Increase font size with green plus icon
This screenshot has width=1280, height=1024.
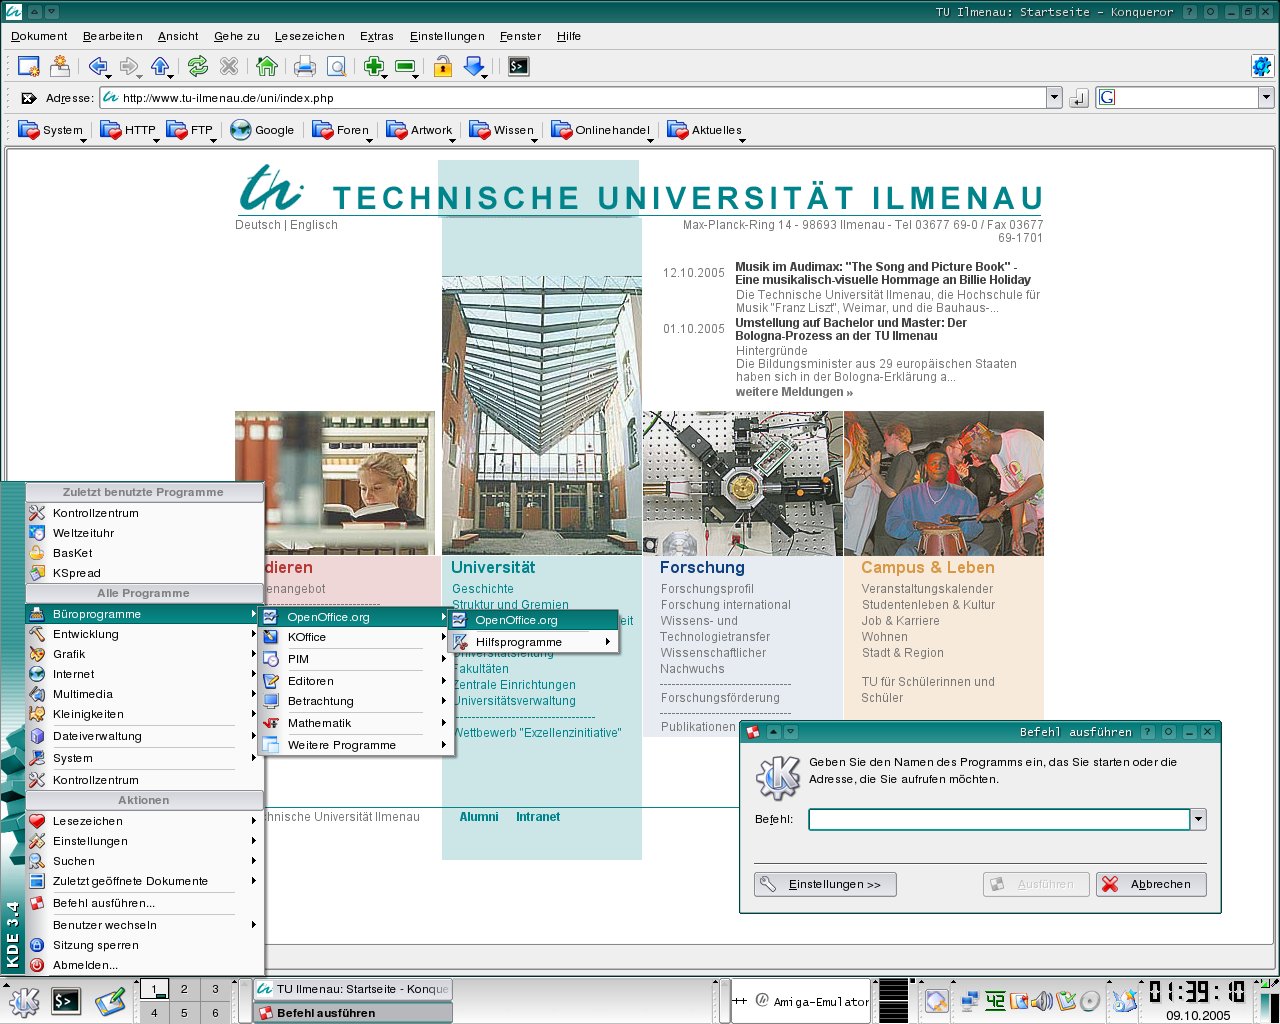coord(374,67)
